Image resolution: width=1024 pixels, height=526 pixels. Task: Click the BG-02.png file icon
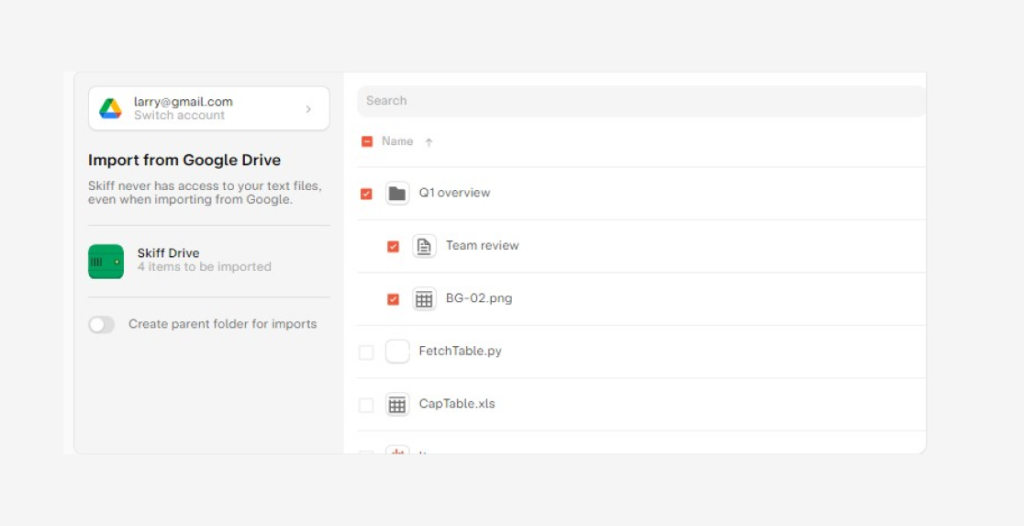click(x=424, y=299)
